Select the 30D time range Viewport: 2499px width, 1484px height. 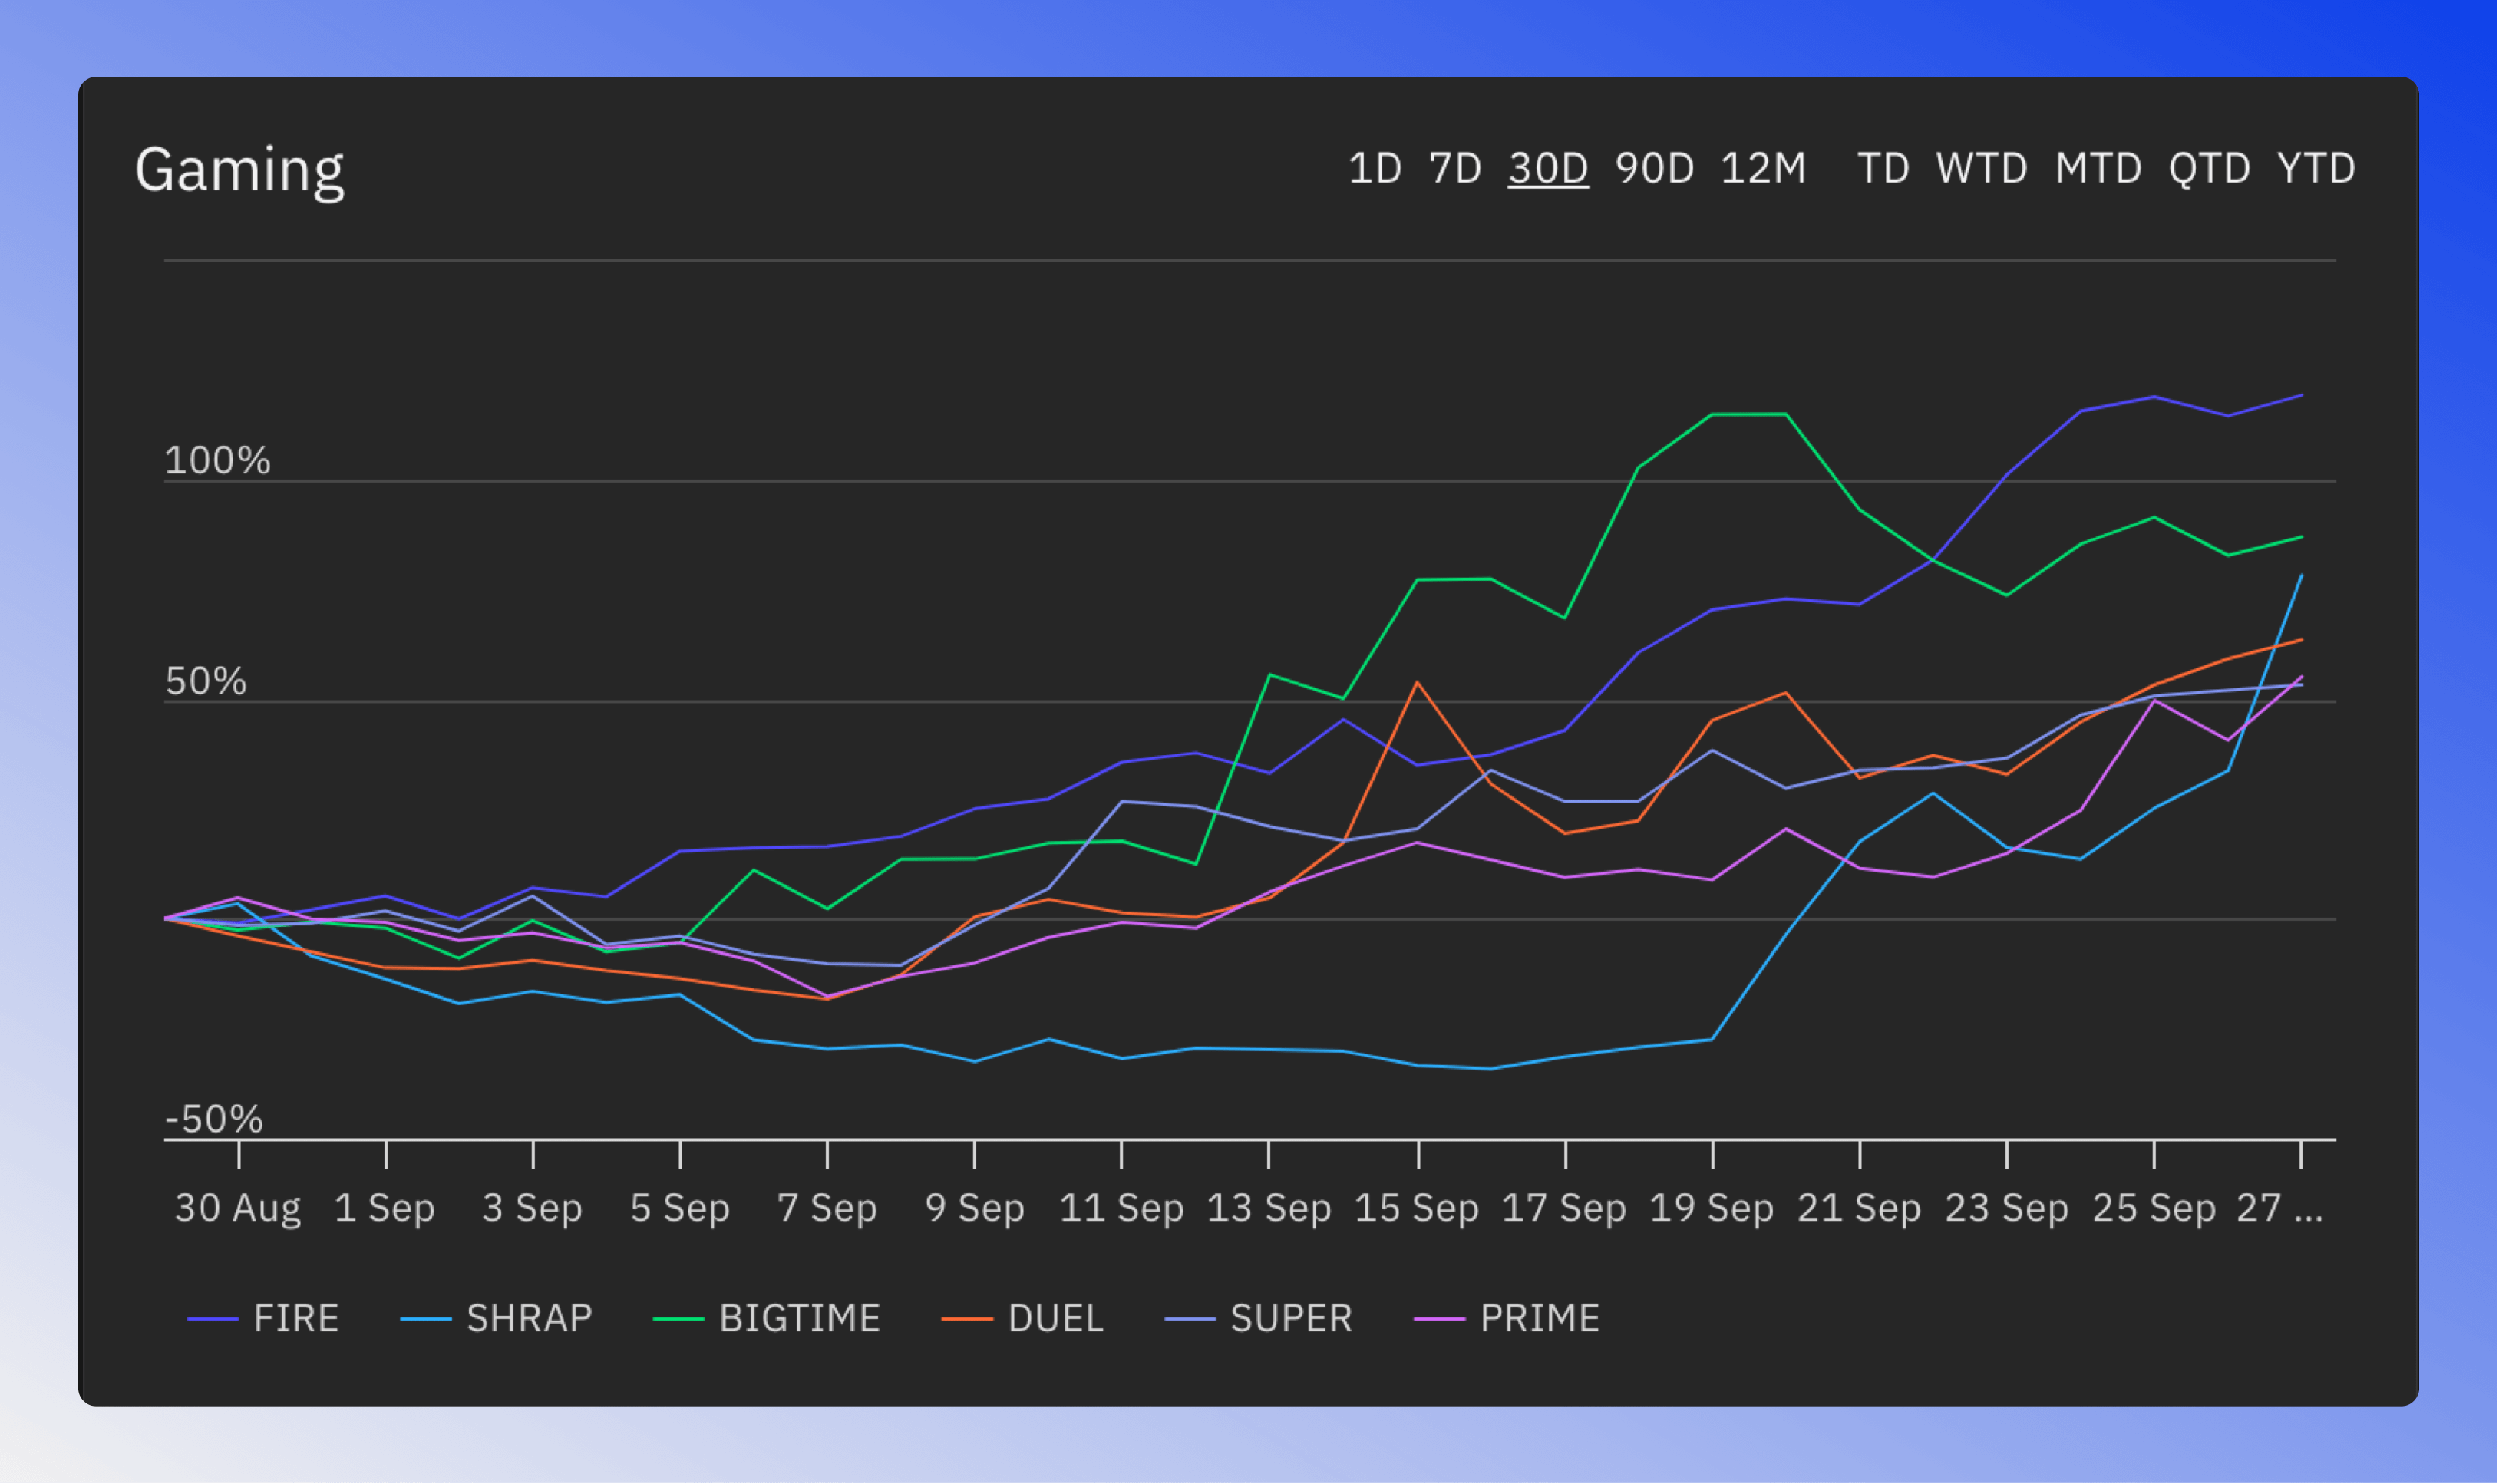(1548, 168)
